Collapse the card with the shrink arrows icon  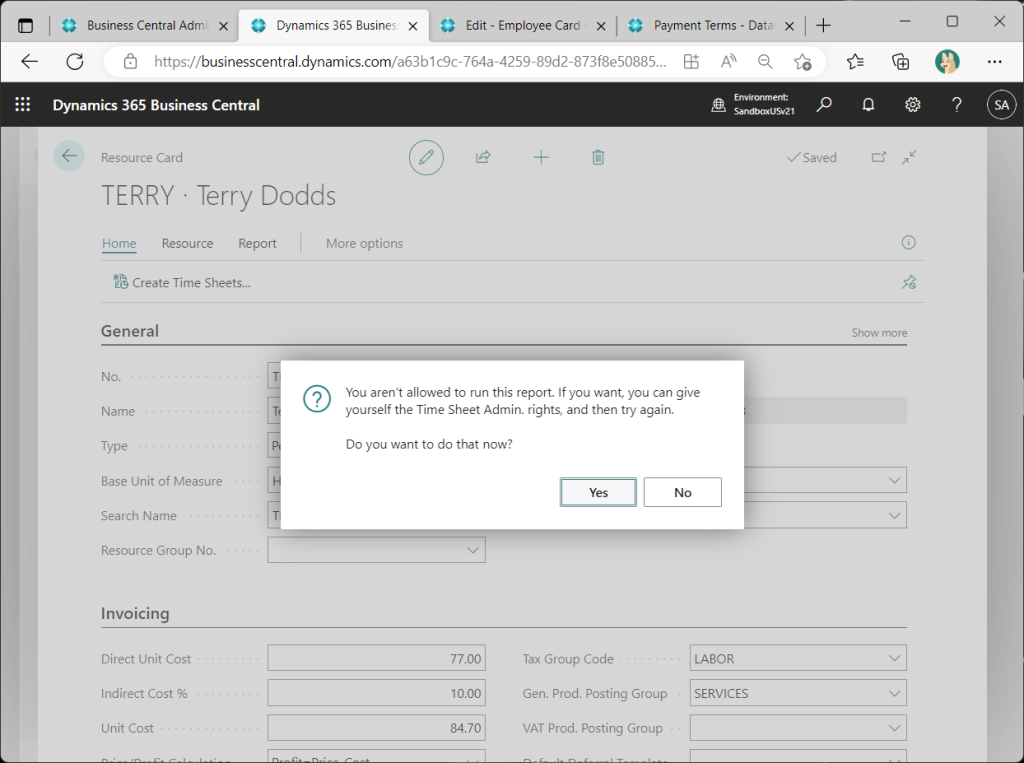click(x=909, y=157)
